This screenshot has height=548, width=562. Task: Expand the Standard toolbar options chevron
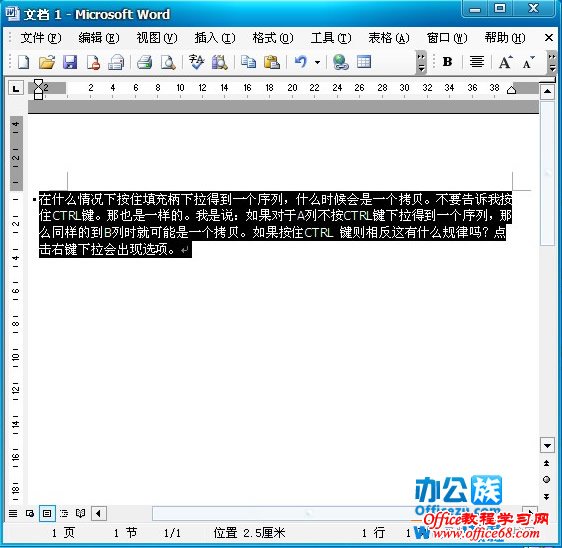[422, 62]
